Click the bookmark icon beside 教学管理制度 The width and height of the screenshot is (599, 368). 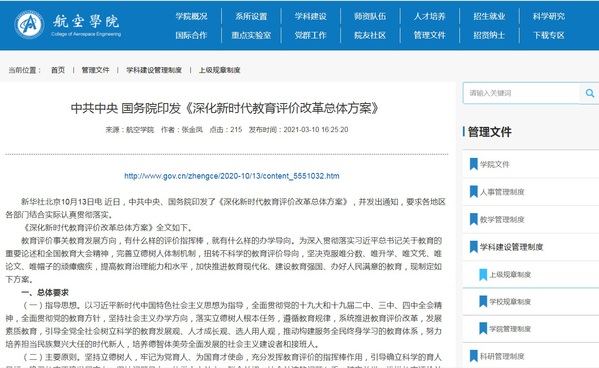(473, 219)
